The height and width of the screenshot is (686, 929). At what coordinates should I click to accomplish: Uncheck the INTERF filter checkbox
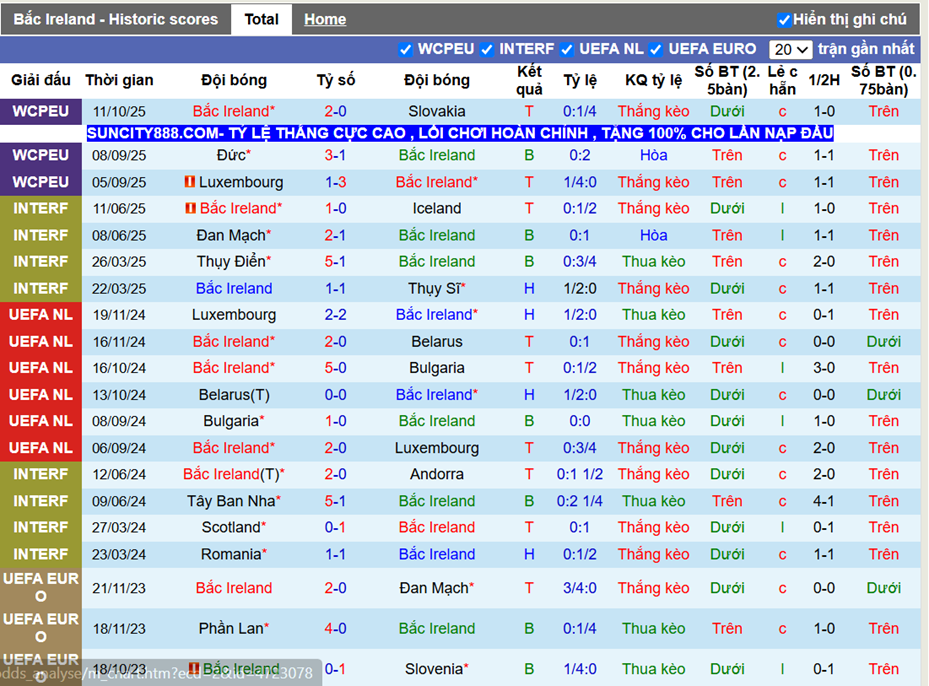point(487,50)
